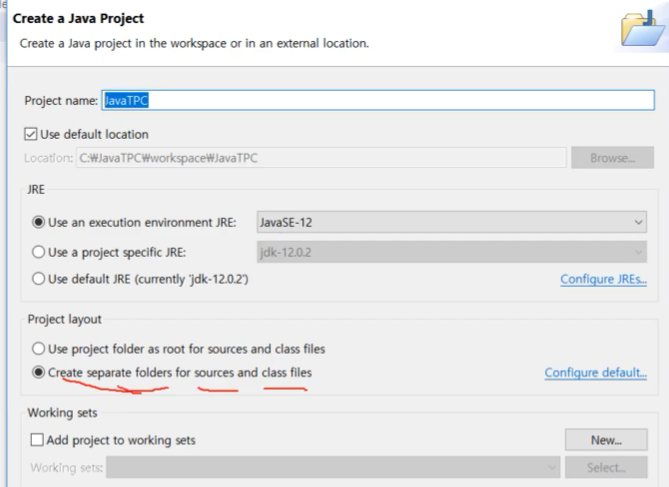Click the Project name input field

click(378, 100)
